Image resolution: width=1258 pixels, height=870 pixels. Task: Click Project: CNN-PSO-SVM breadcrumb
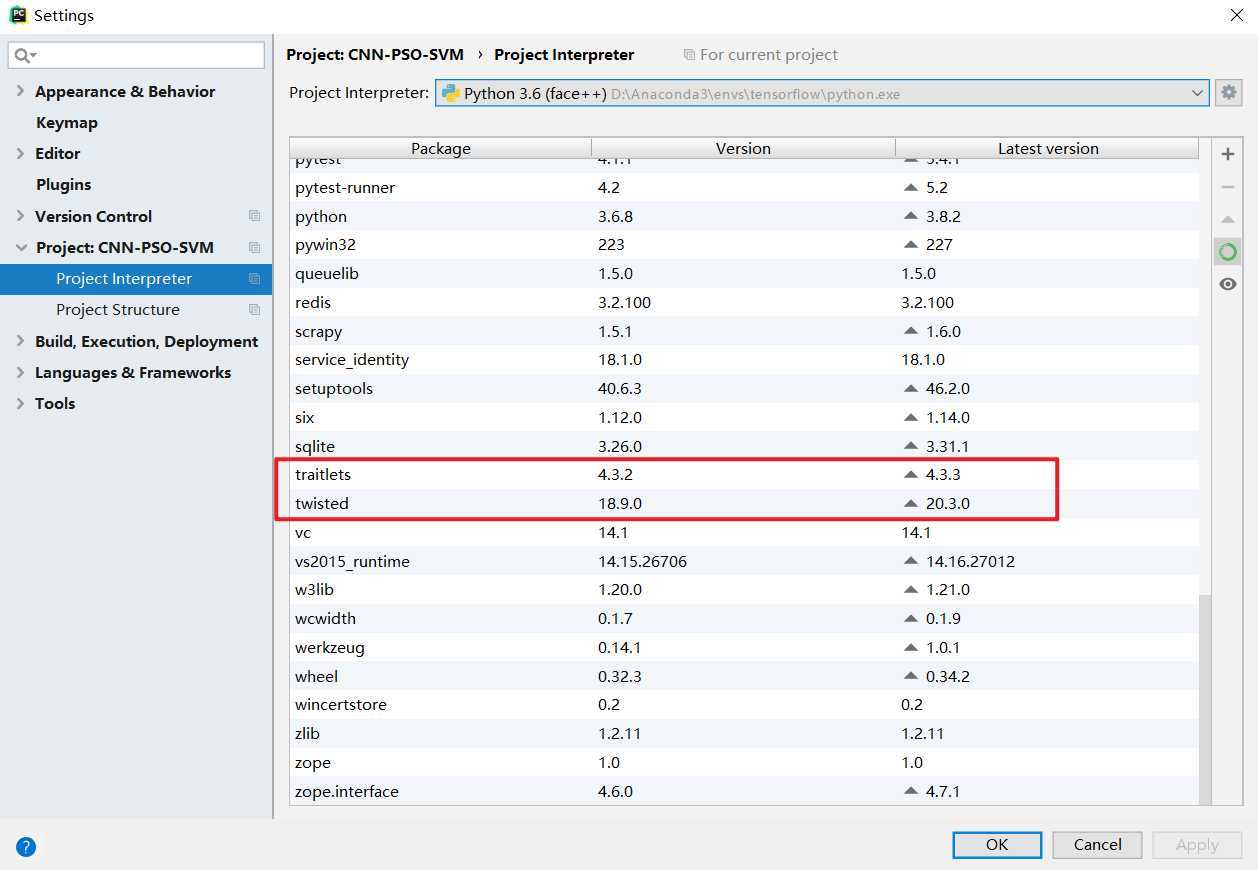(375, 55)
